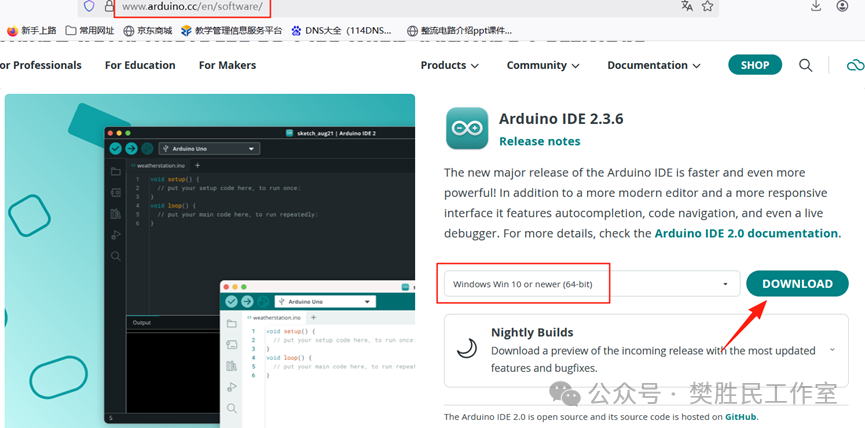Image resolution: width=865 pixels, height=428 pixels.
Task: Open the 整流电路介绍ppt课件 bookmark
Action: click(459, 30)
